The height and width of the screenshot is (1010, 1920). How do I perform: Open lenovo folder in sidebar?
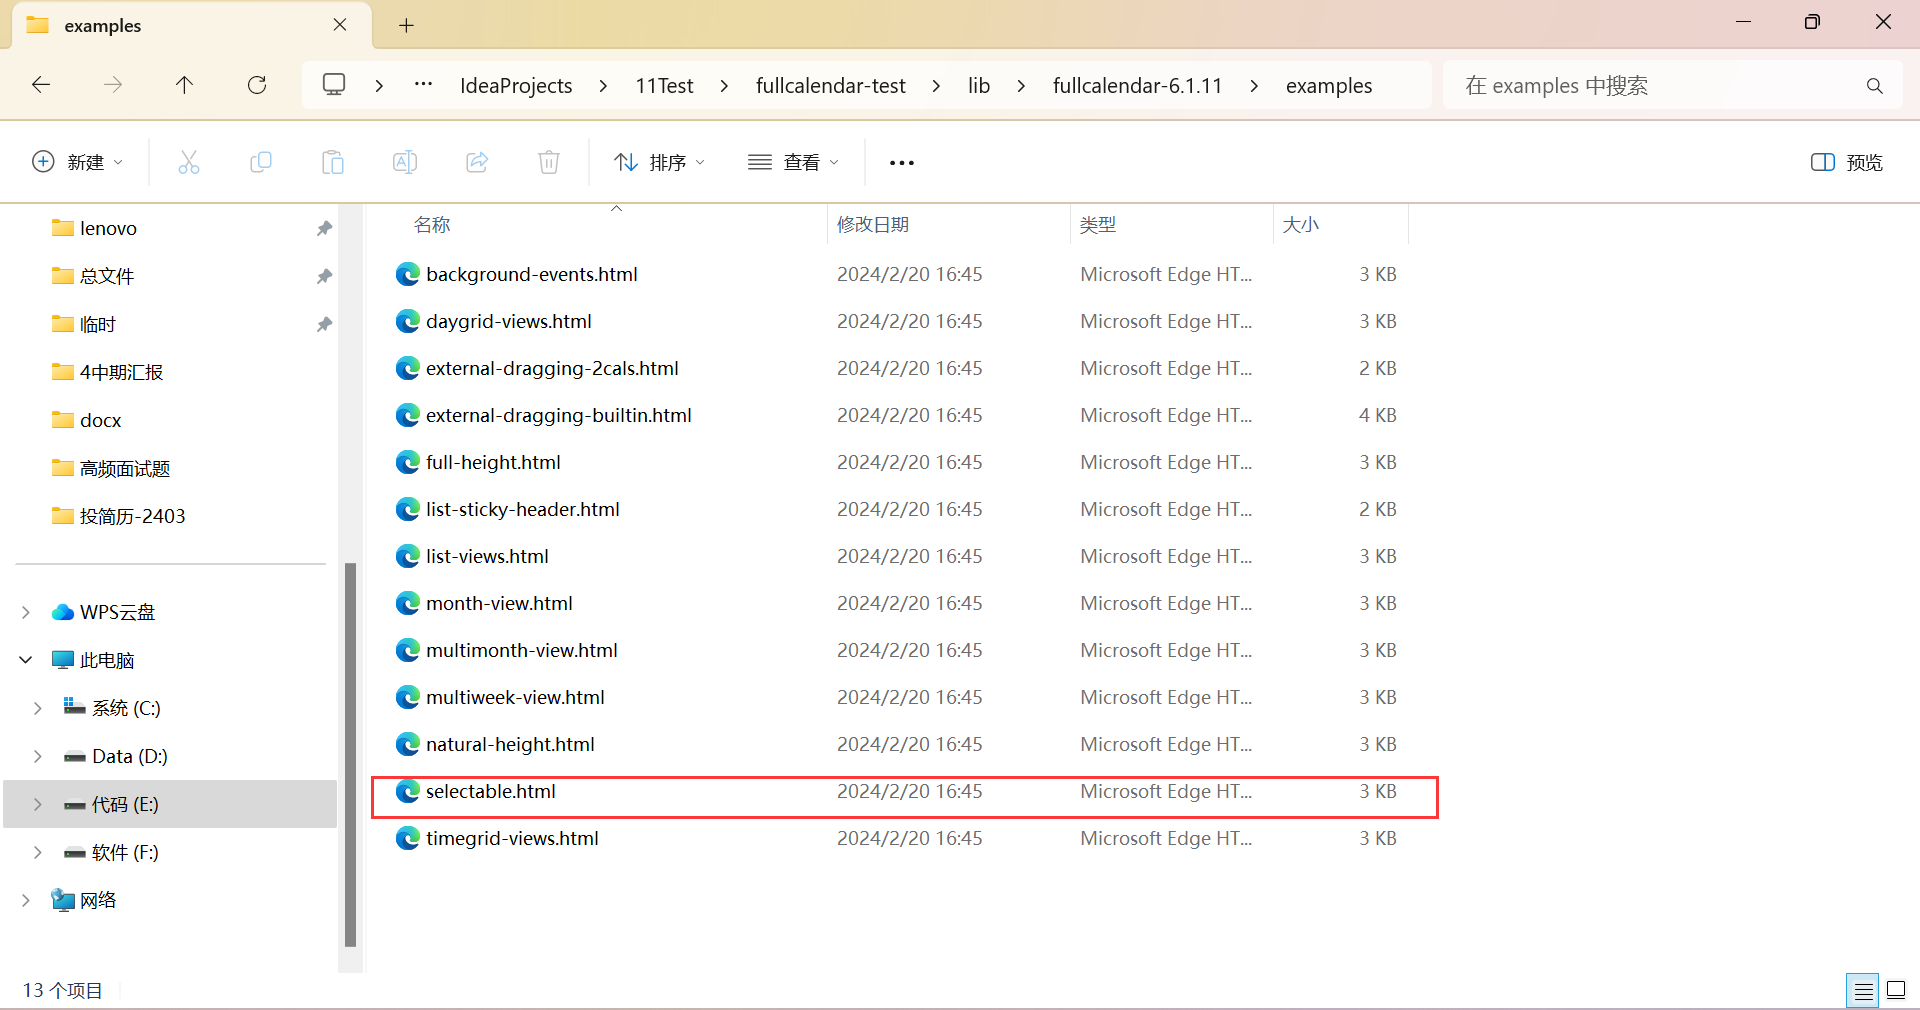(108, 229)
